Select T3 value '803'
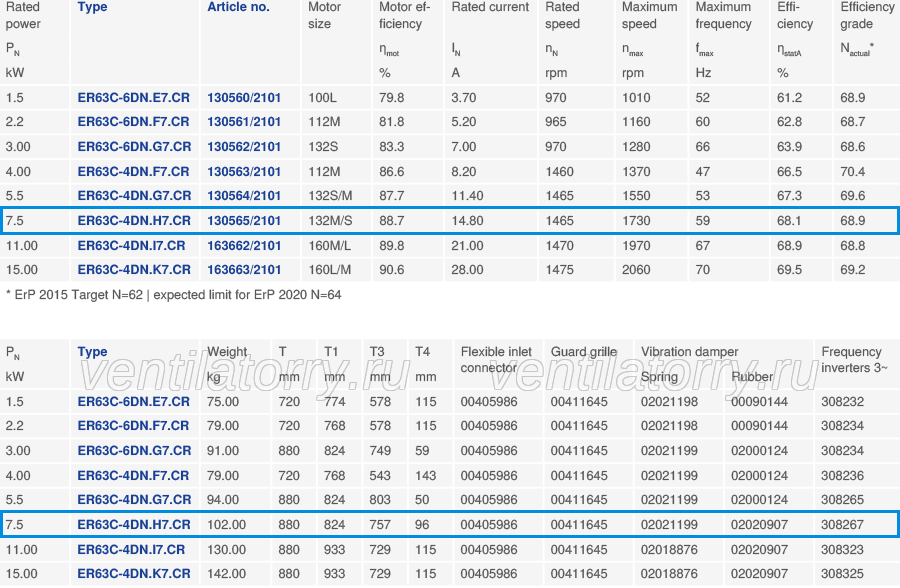The height and width of the screenshot is (588, 900). (x=380, y=500)
